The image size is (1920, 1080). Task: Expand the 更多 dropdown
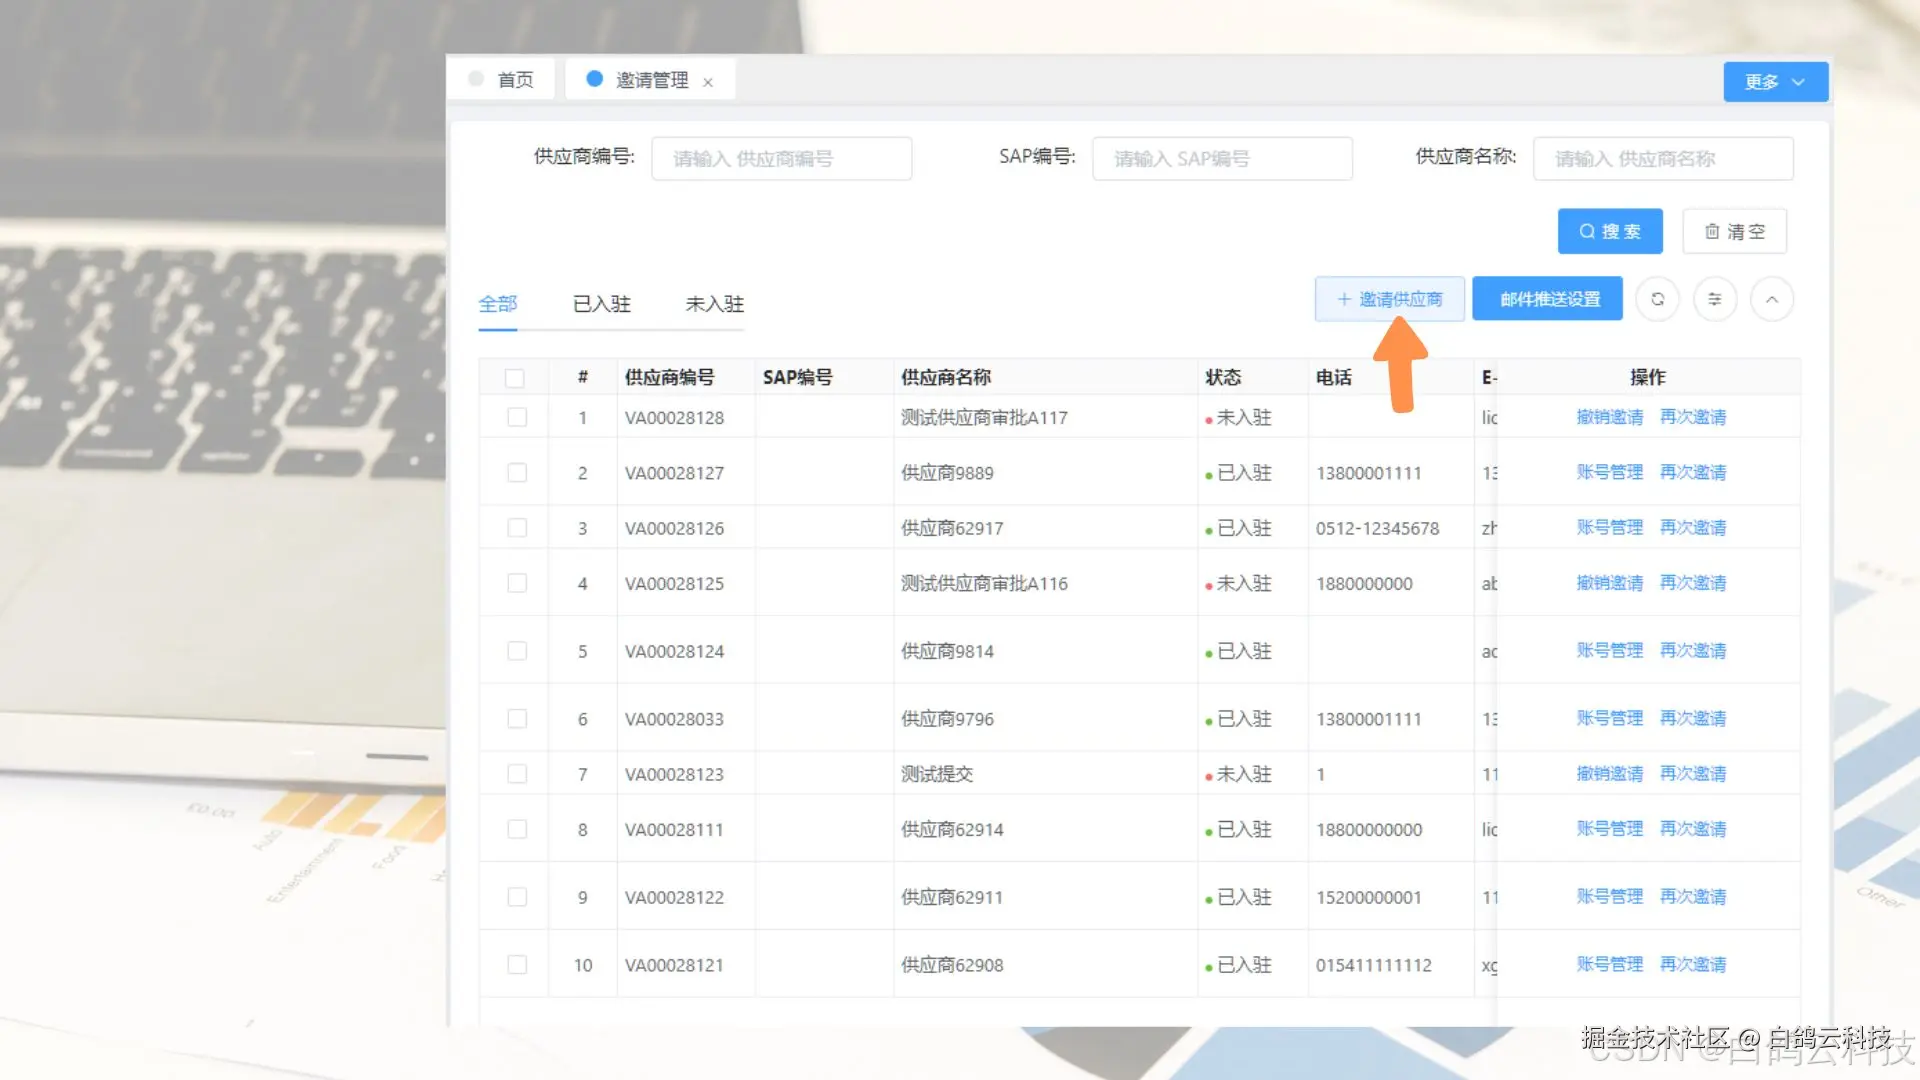click(1775, 82)
